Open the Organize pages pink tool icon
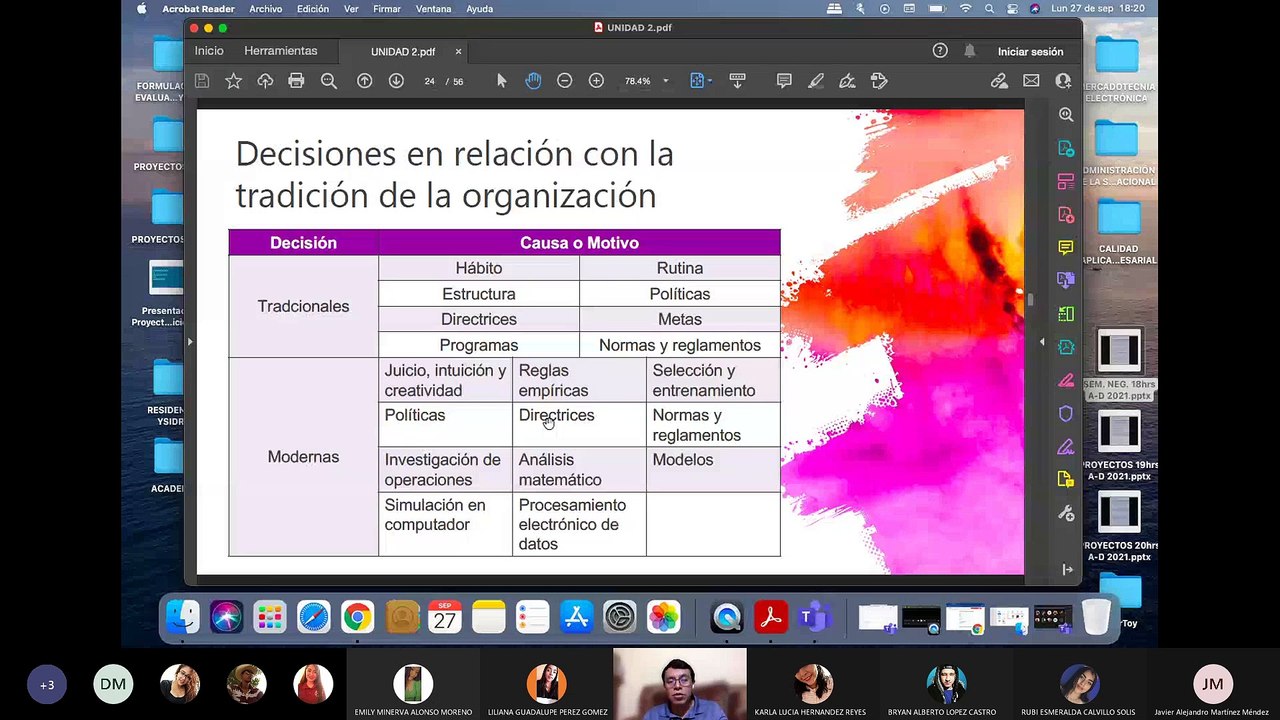 pyautogui.click(x=1066, y=182)
